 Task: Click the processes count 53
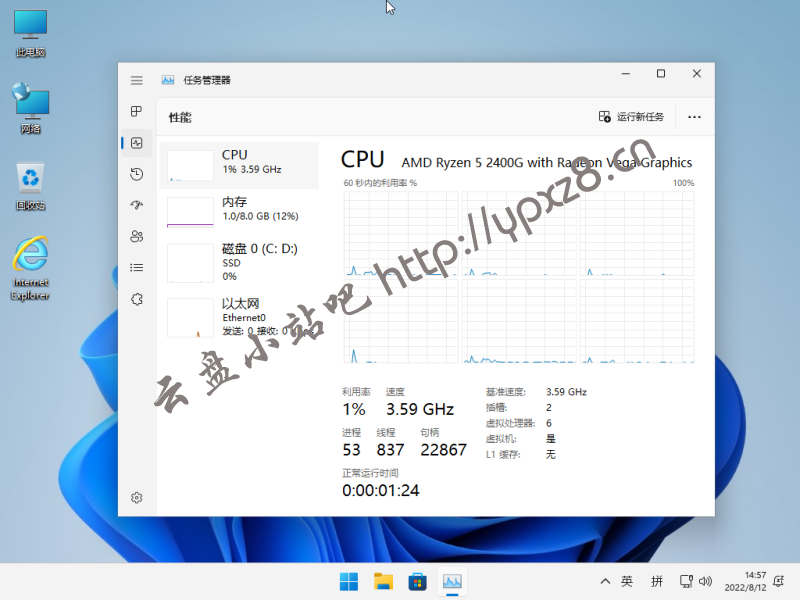click(x=352, y=449)
